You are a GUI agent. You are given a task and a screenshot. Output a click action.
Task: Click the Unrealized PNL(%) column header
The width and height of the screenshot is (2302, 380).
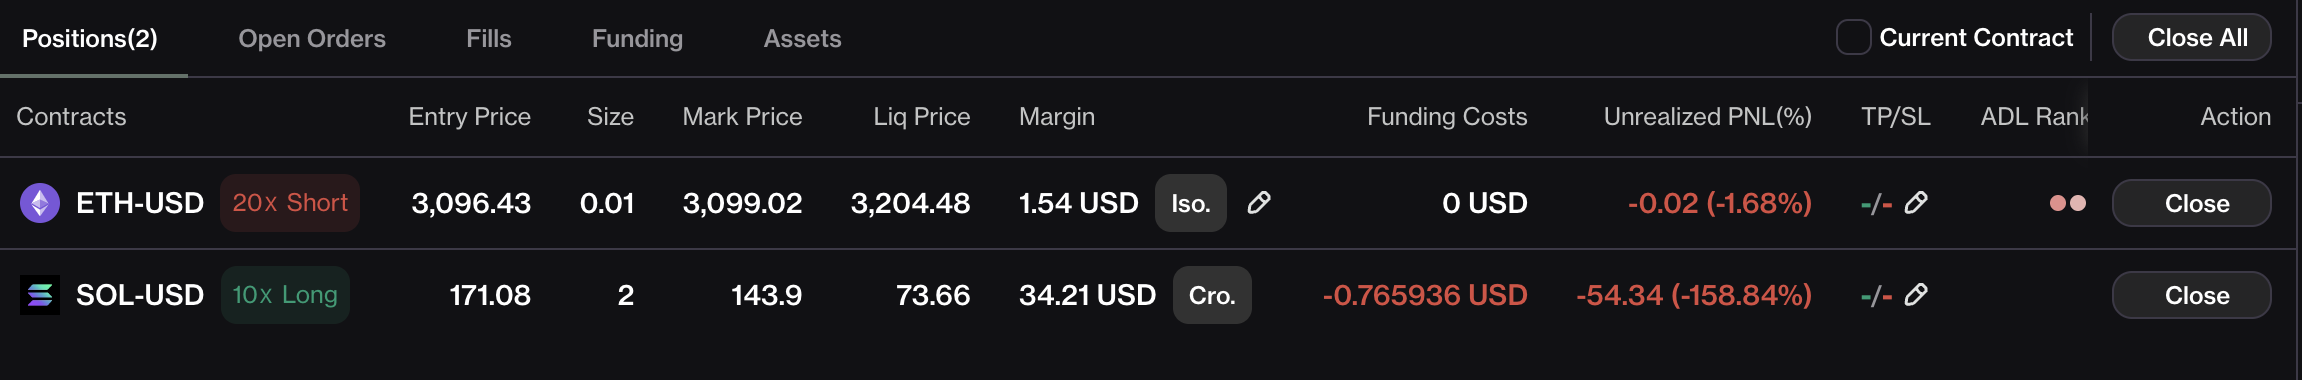pyautogui.click(x=1707, y=117)
